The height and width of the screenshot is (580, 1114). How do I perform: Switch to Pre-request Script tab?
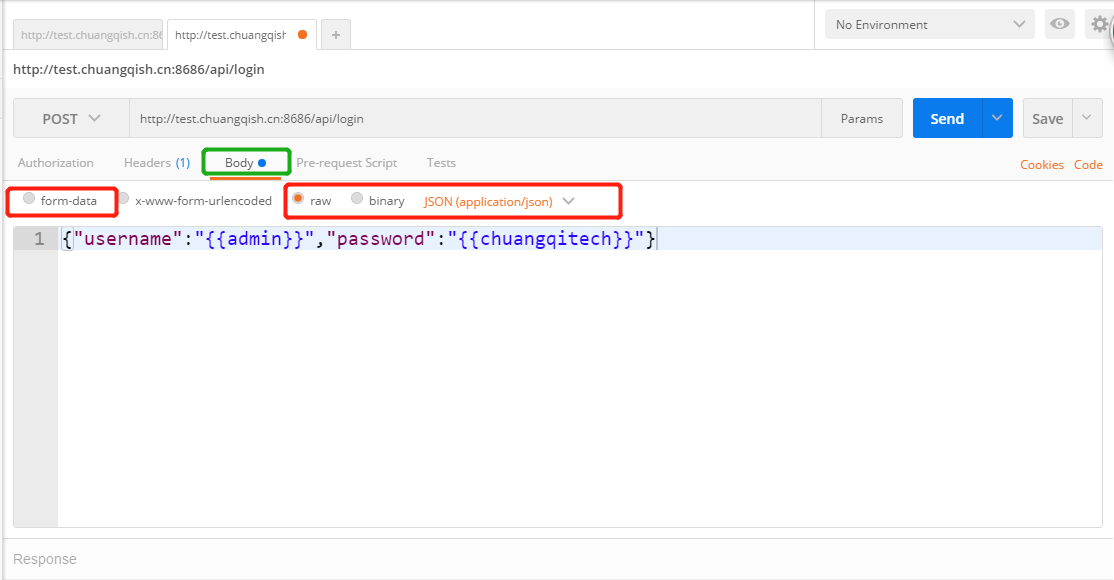tap(347, 163)
